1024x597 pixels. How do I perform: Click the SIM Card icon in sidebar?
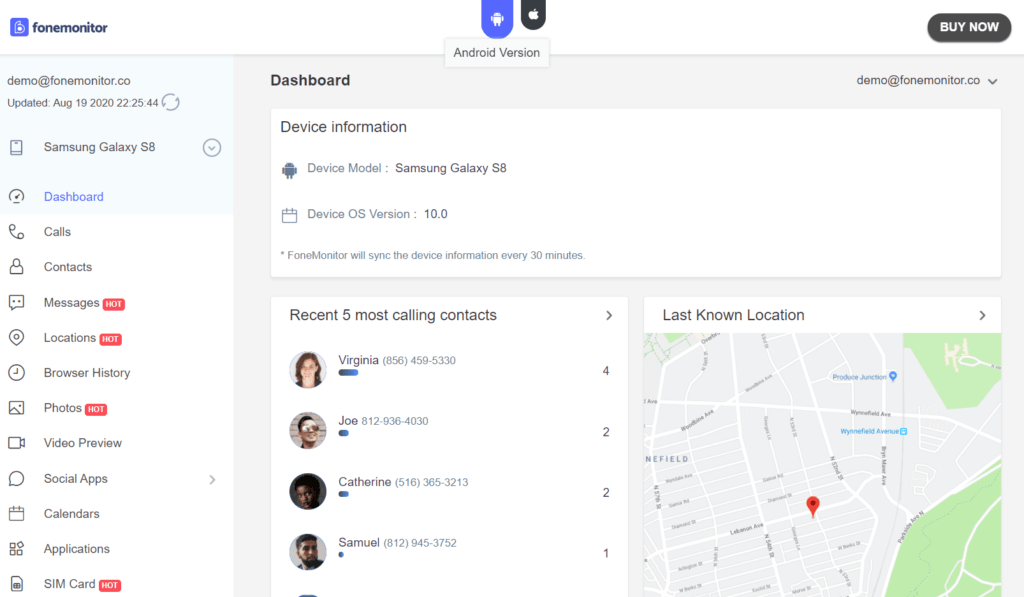pos(16,584)
